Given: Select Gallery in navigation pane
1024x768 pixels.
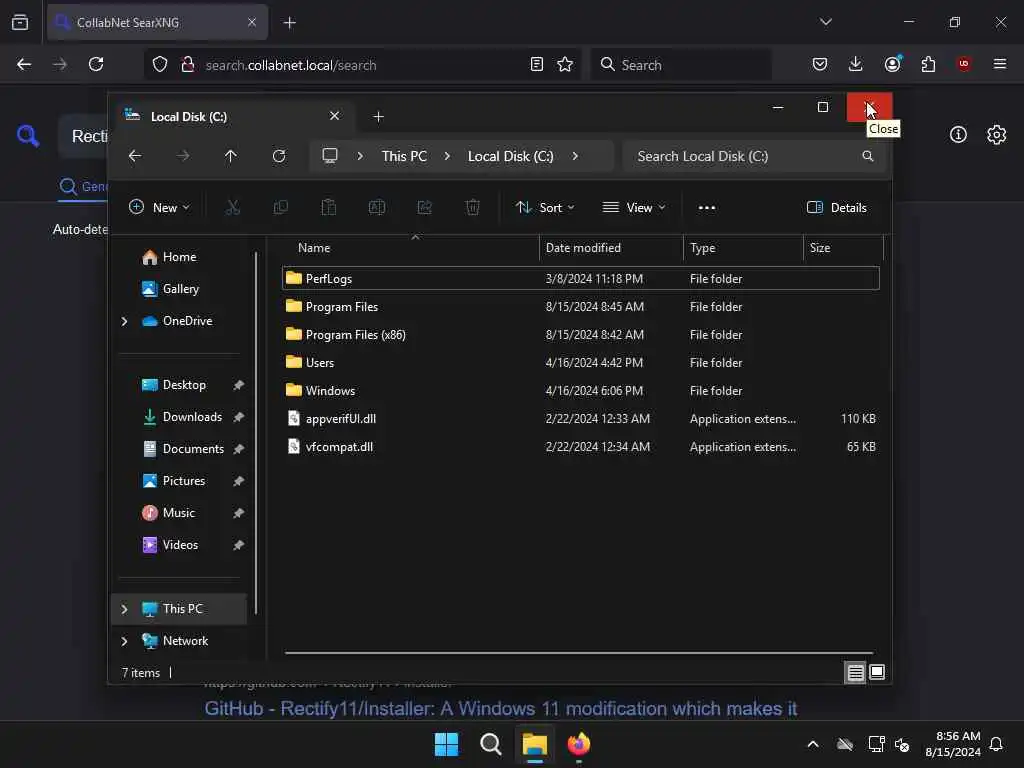Looking at the screenshot, I should pyautogui.click(x=178, y=289).
